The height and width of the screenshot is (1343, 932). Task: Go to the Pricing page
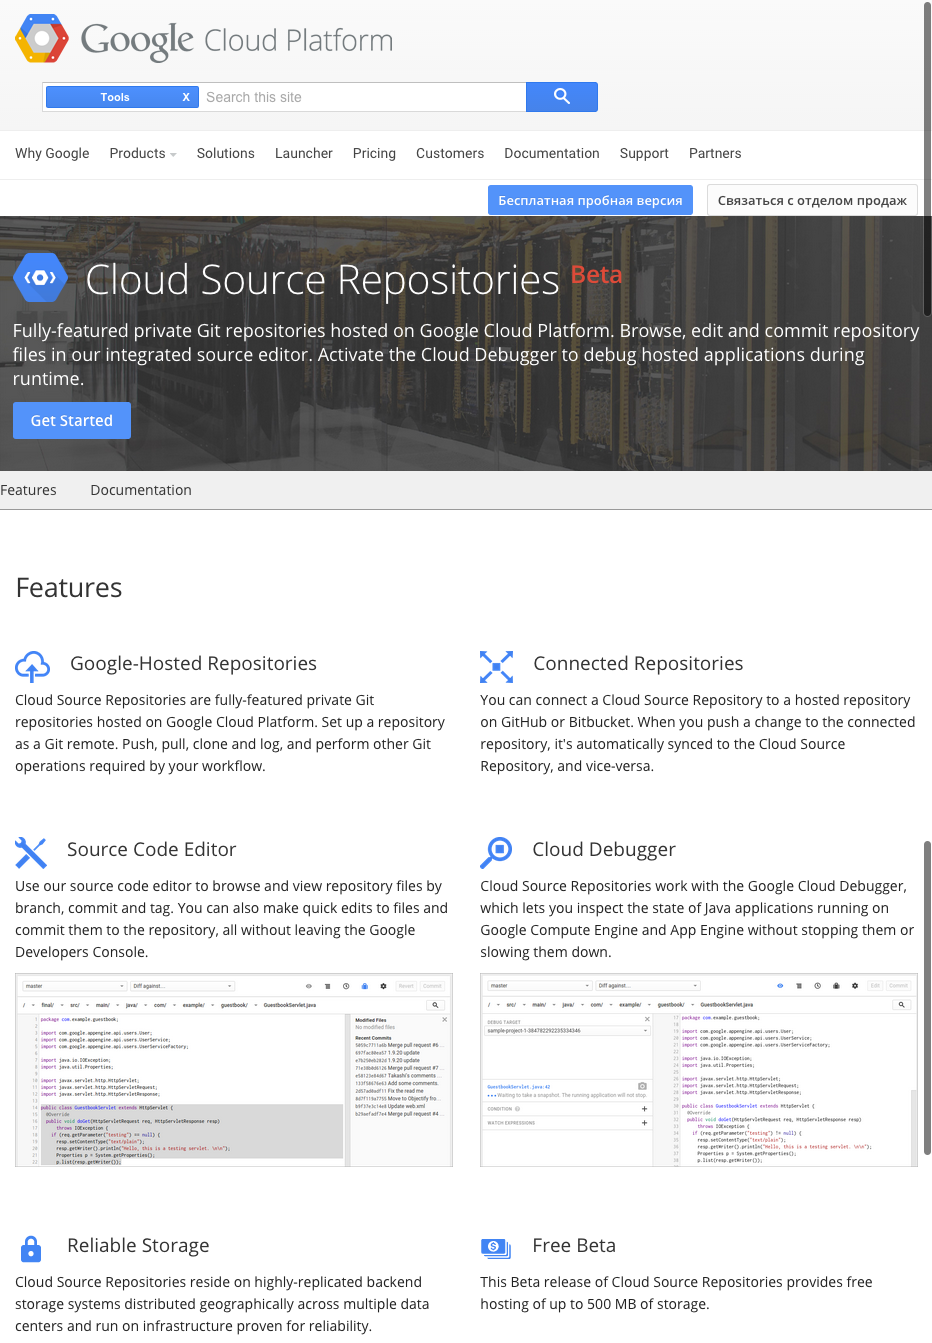pyautogui.click(x=374, y=153)
